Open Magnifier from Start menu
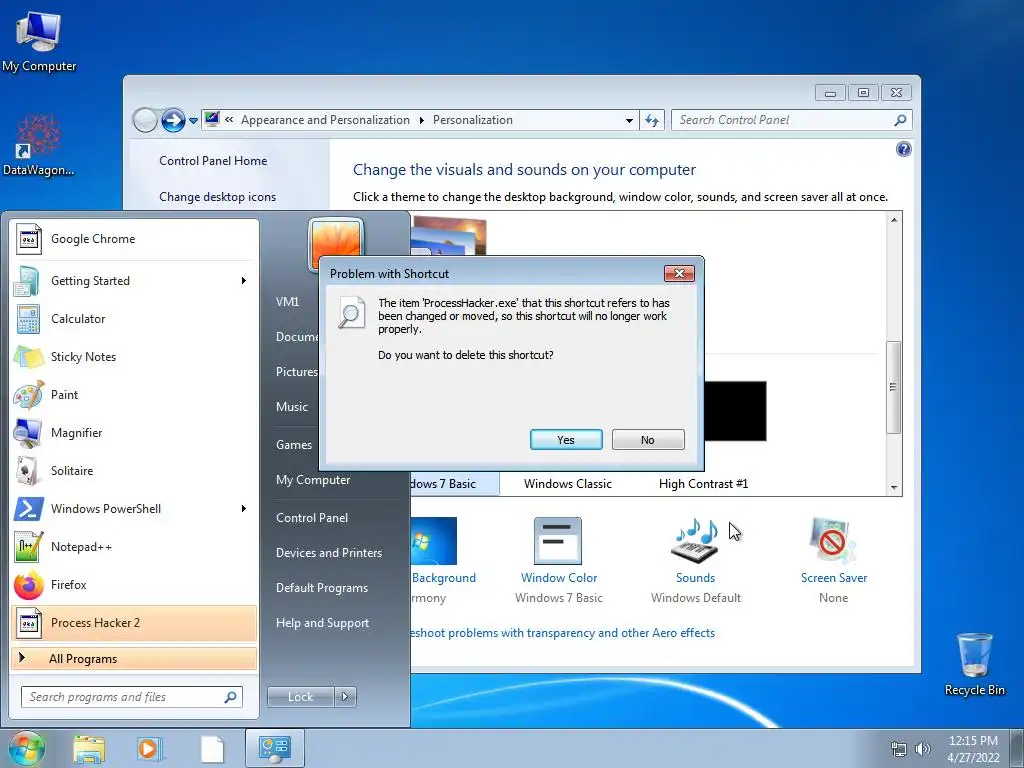This screenshot has height=768, width=1024. coord(134,432)
